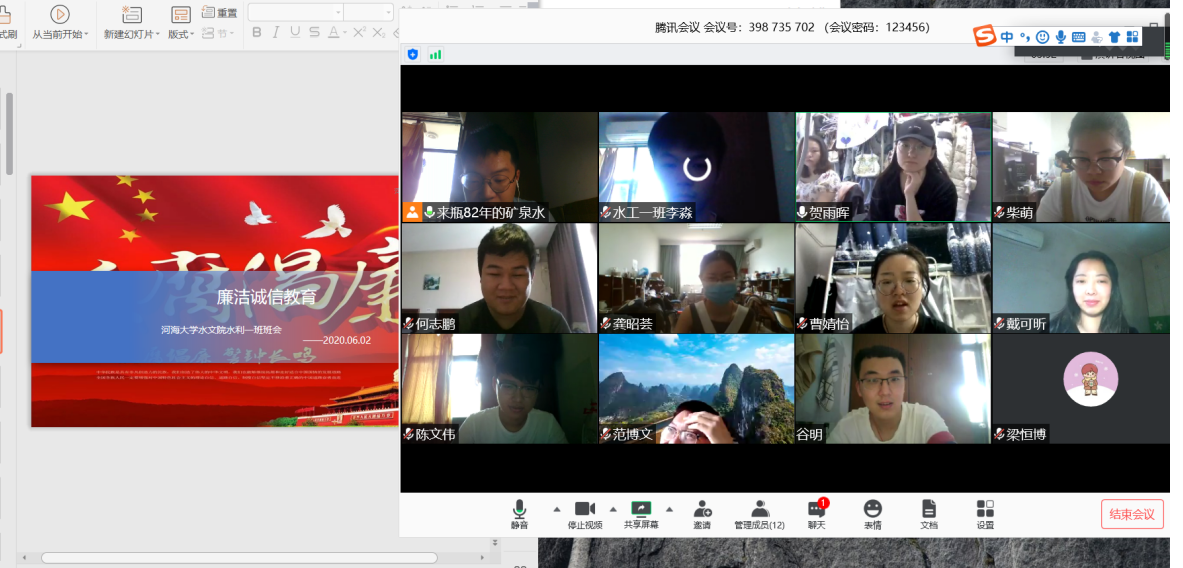Toggle underline formatting in WPS
Viewport: 1183px width, 568px height.
[295, 32]
